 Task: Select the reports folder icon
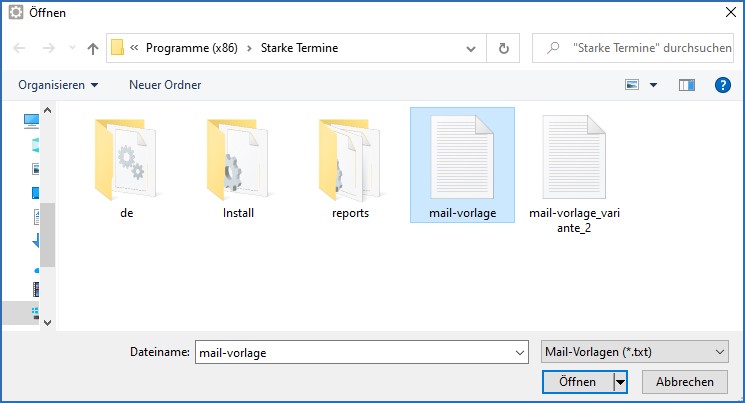coord(350,159)
